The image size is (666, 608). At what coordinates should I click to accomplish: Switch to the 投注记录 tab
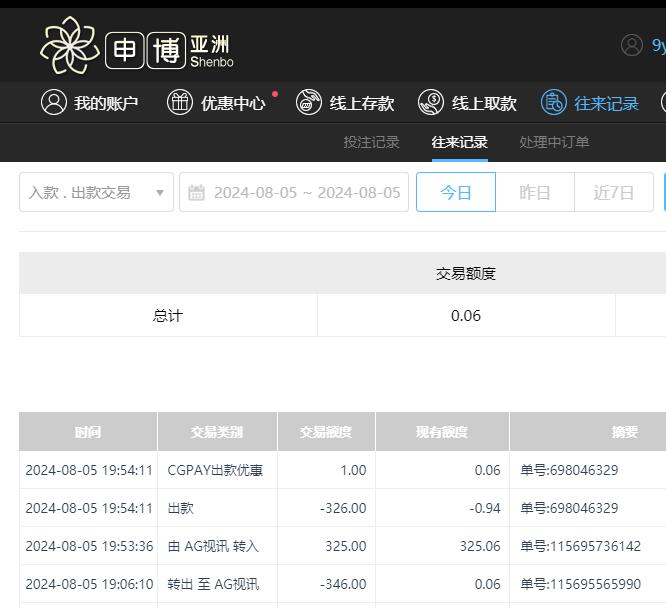click(x=371, y=142)
